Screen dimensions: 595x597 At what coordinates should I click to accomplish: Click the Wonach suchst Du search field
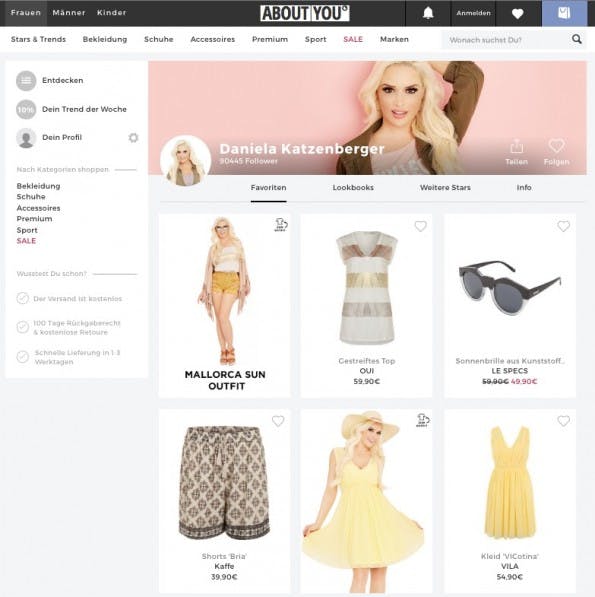click(x=506, y=40)
